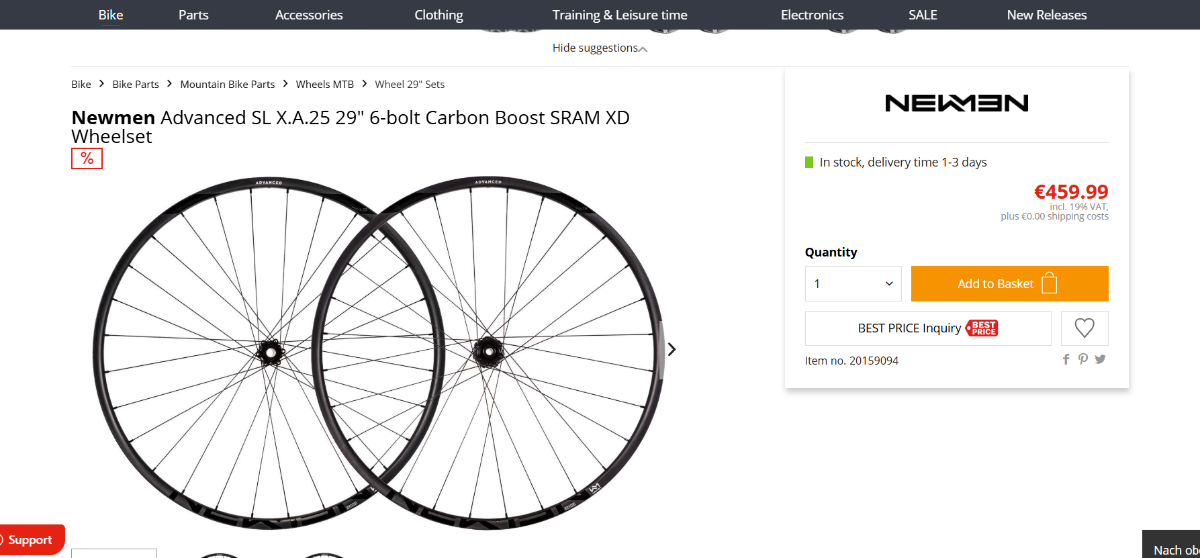Show next product image with right arrow
The image size is (1200, 558).
pos(672,349)
